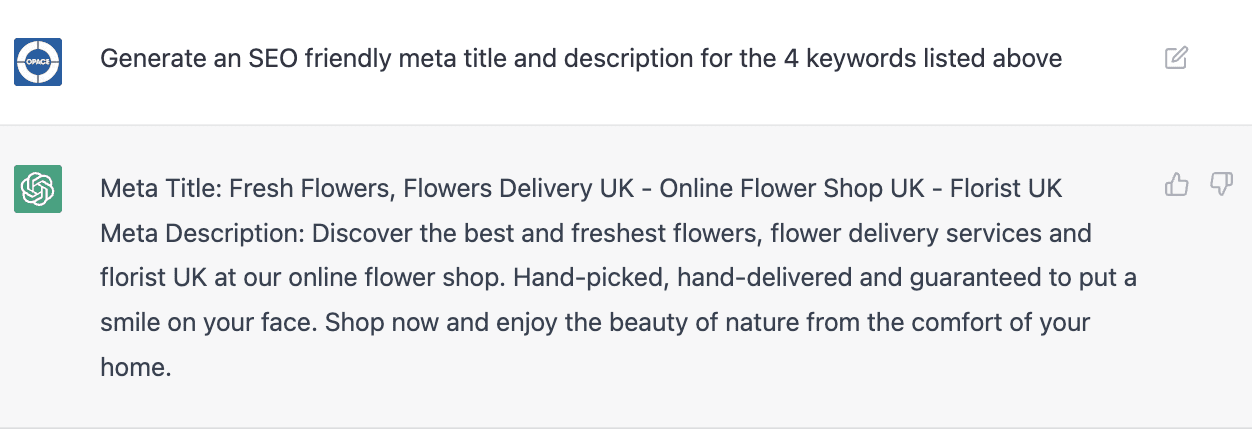Give the response a thumbs down
Viewport: 1252px width, 434px height.
click(x=1221, y=184)
